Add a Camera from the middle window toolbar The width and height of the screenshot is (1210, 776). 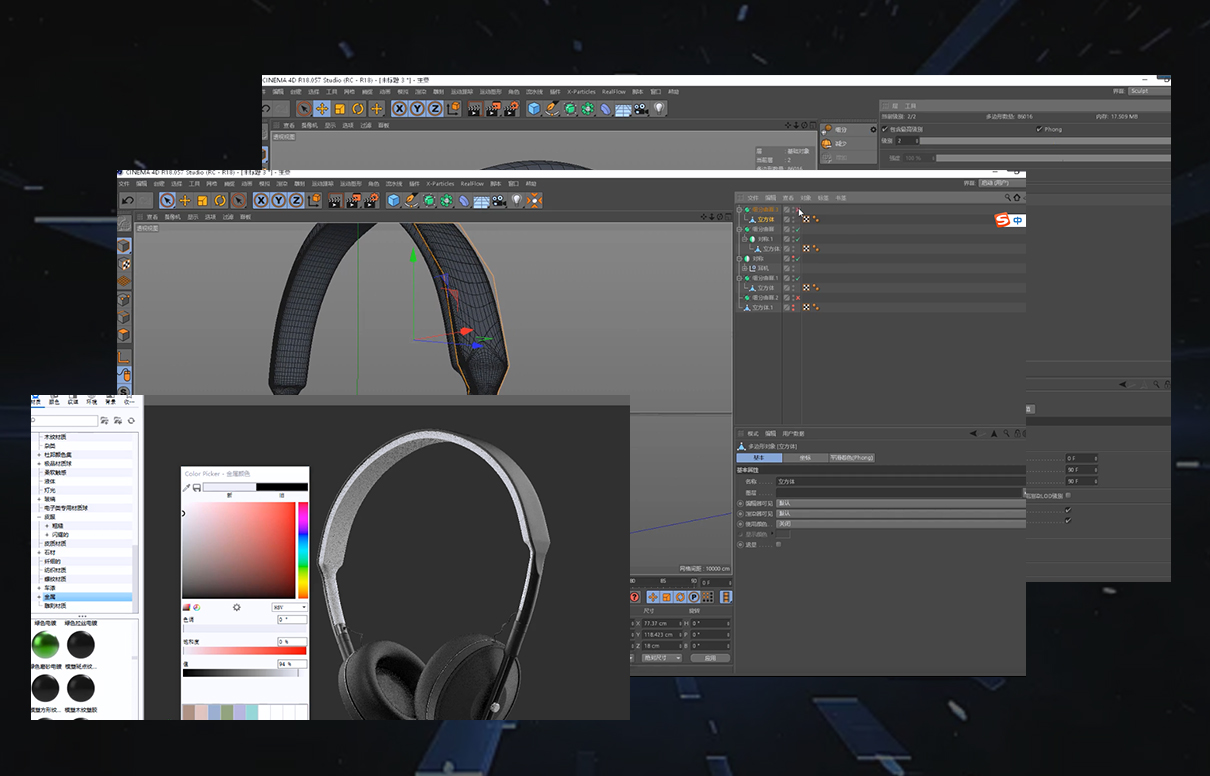(499, 200)
